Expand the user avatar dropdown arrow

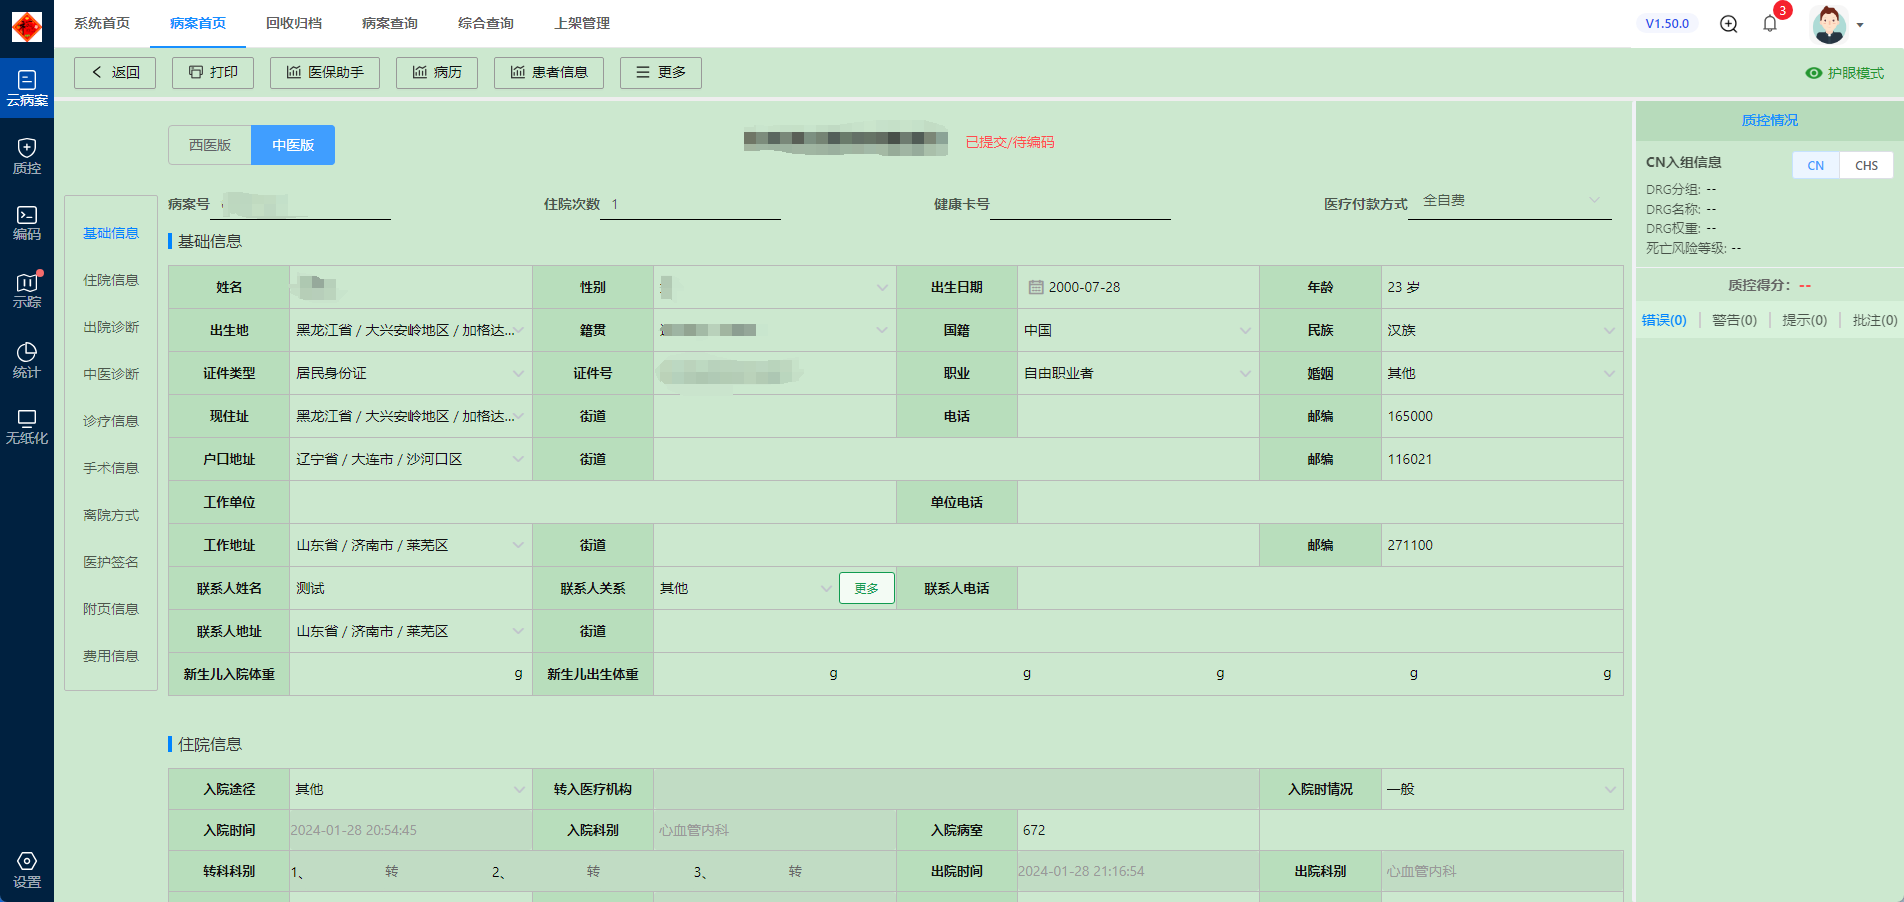[1860, 25]
